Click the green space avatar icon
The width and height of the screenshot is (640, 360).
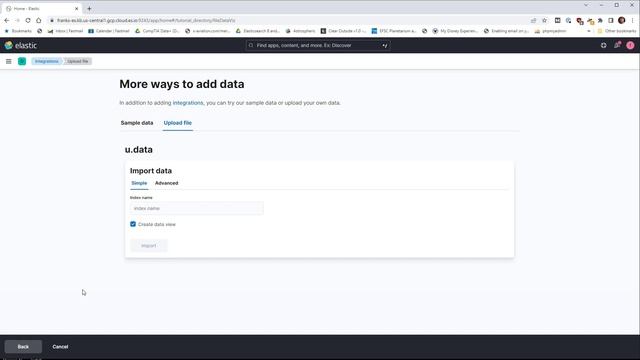coord(22,61)
